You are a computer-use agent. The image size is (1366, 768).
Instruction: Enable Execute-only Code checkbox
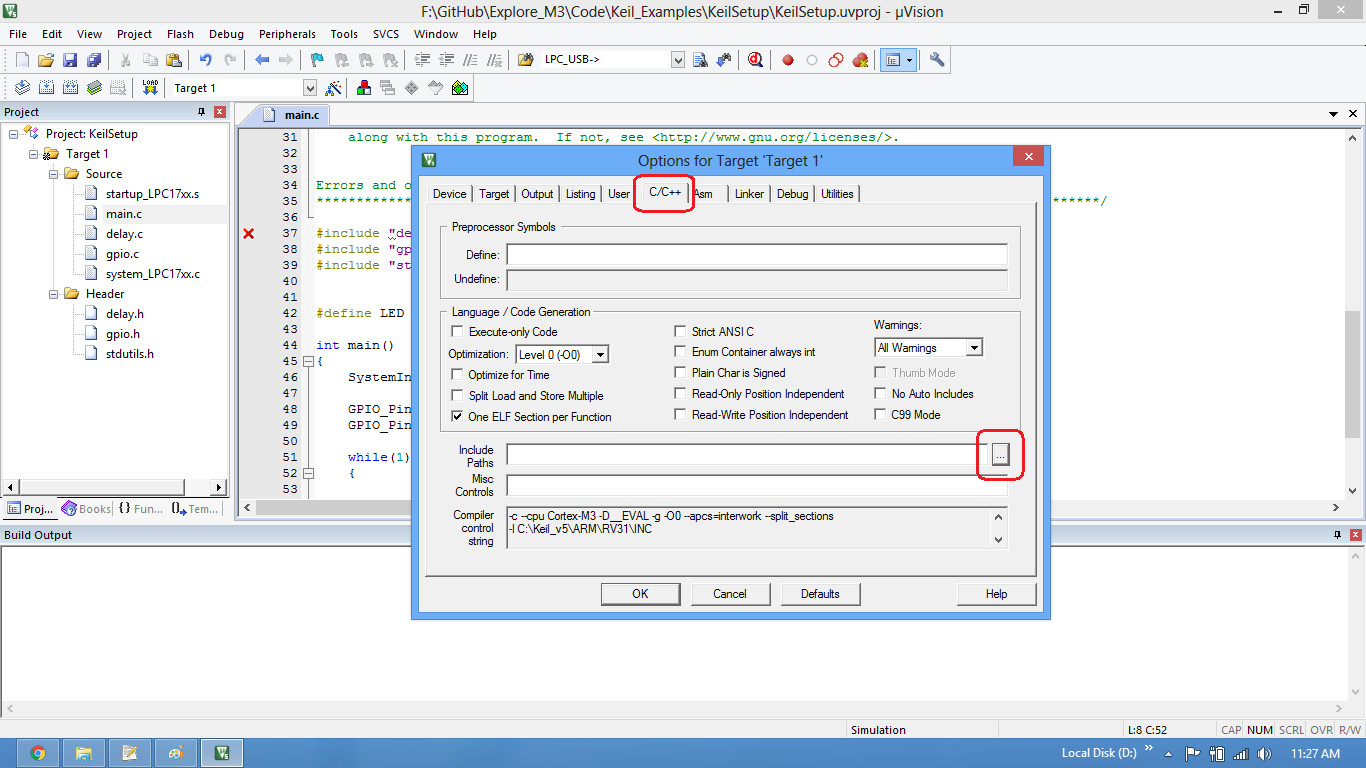click(458, 332)
